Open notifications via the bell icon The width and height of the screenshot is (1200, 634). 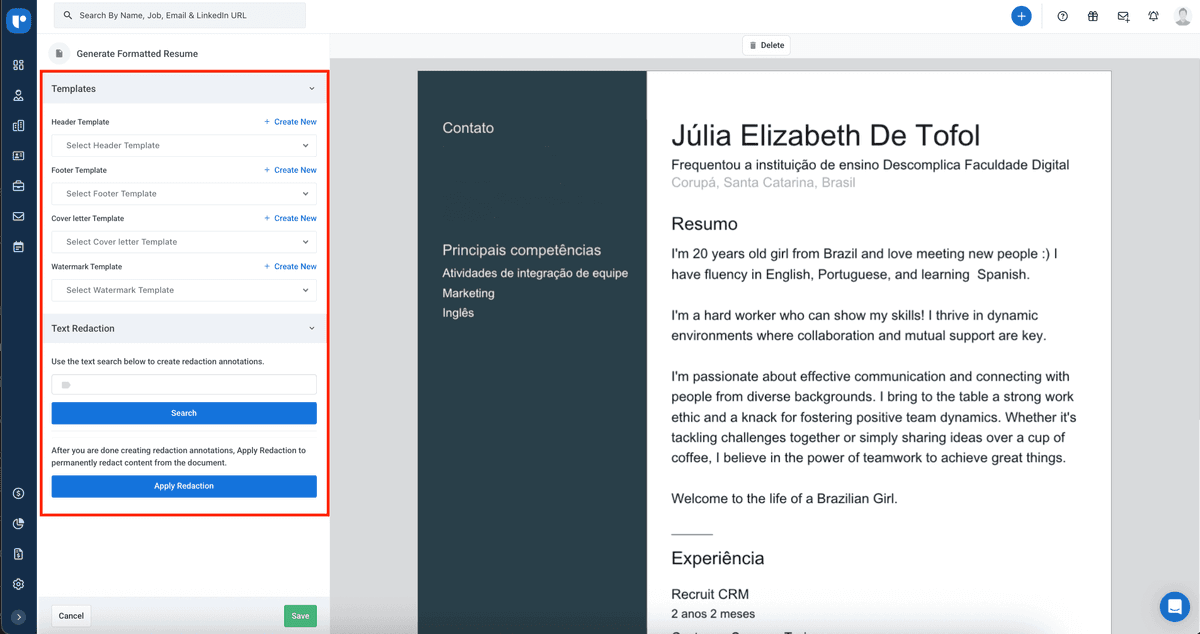pos(1153,15)
